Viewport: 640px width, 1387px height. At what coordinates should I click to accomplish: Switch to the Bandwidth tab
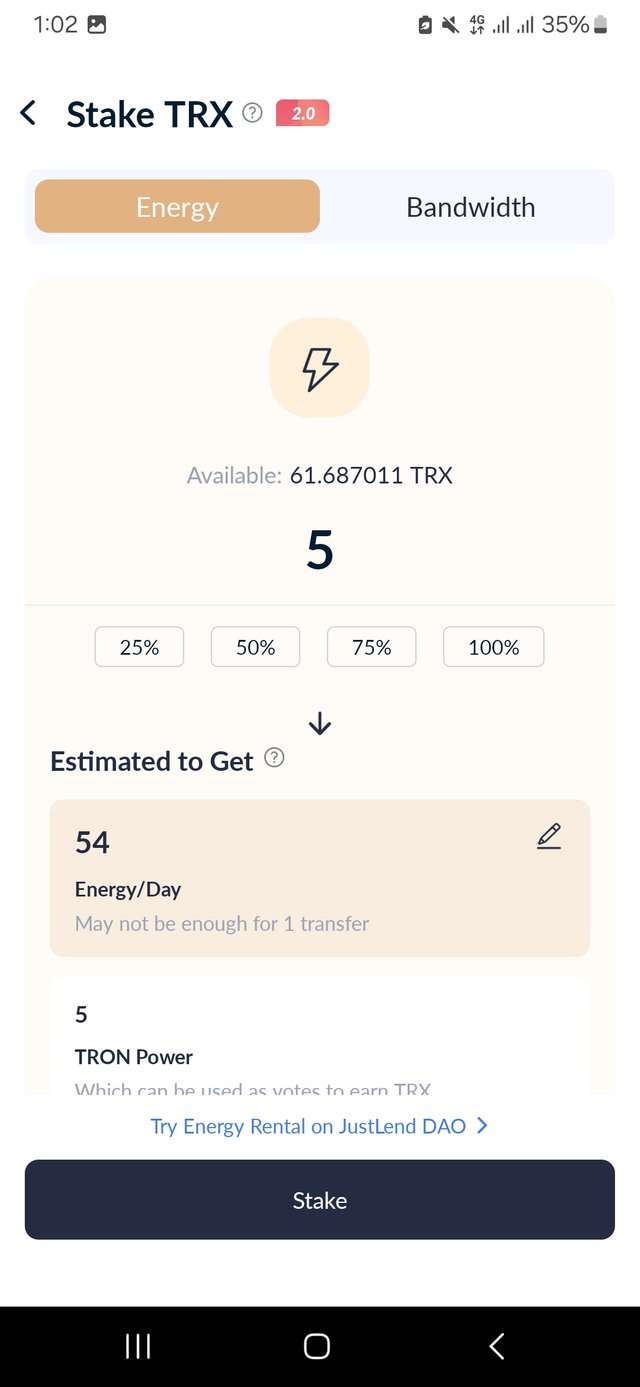click(x=470, y=207)
